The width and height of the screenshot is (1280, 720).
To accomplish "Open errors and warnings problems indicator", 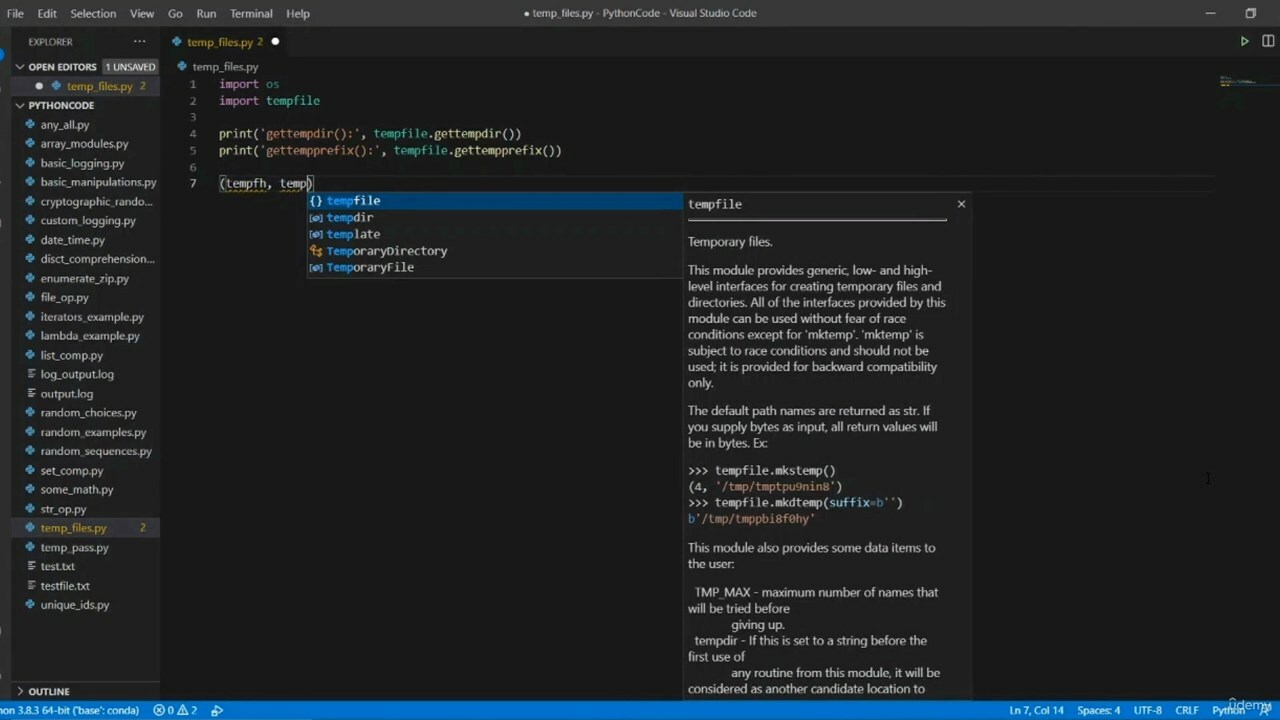I will tap(175, 710).
